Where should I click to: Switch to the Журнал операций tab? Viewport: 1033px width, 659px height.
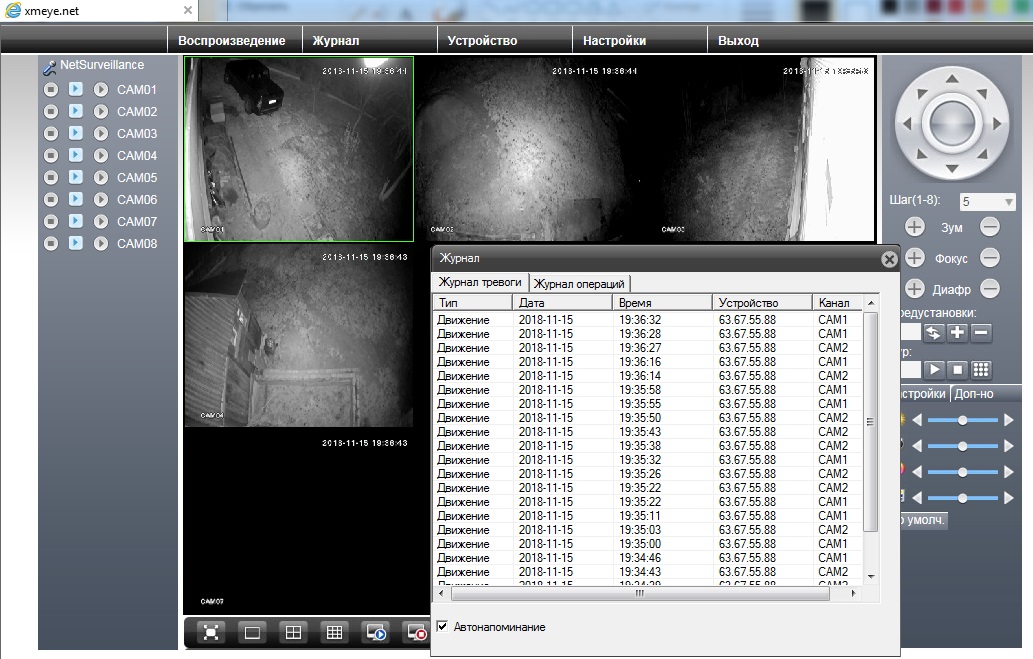coord(580,284)
